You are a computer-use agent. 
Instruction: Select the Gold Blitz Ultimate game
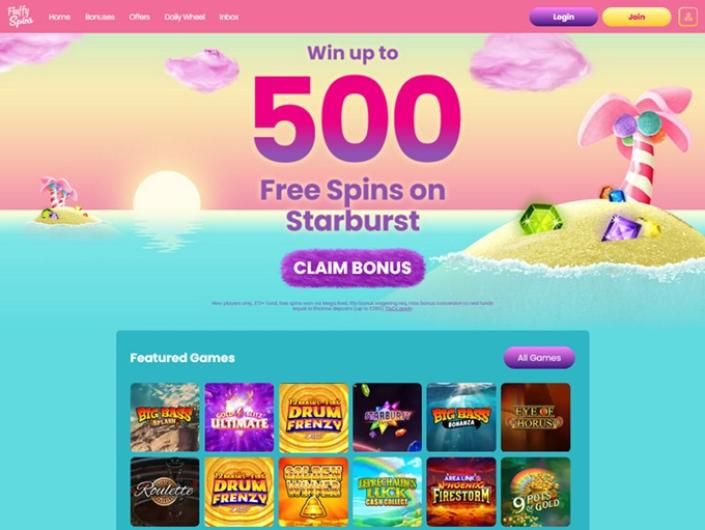tap(239, 417)
